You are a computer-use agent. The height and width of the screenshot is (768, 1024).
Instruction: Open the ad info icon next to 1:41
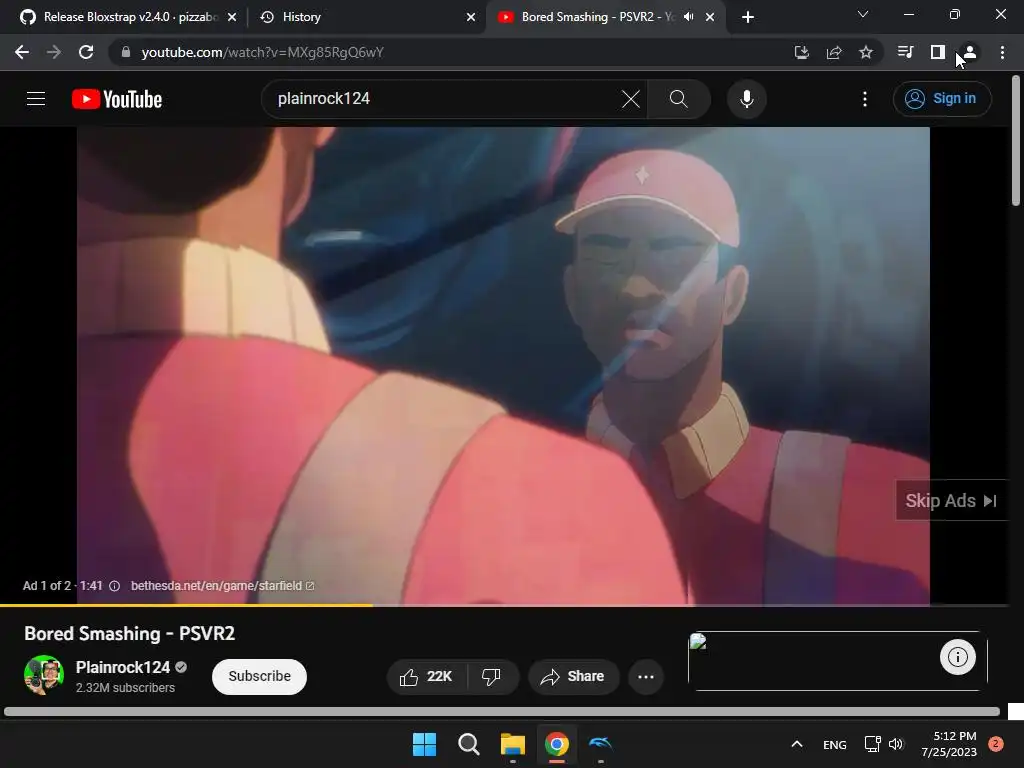pos(114,586)
